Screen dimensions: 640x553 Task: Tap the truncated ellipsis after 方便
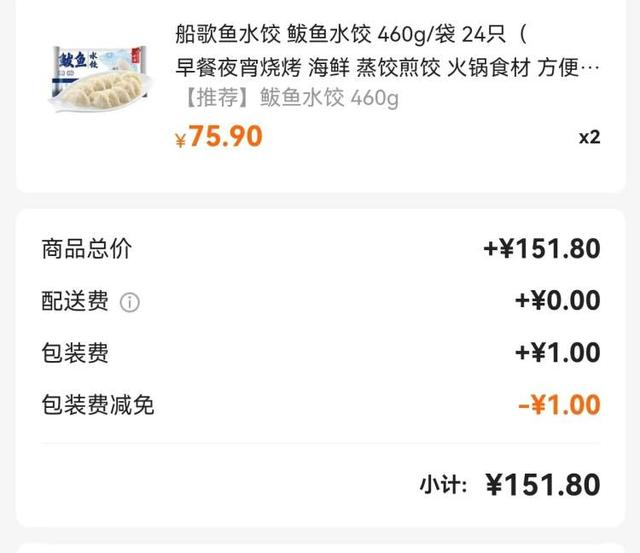click(591, 67)
